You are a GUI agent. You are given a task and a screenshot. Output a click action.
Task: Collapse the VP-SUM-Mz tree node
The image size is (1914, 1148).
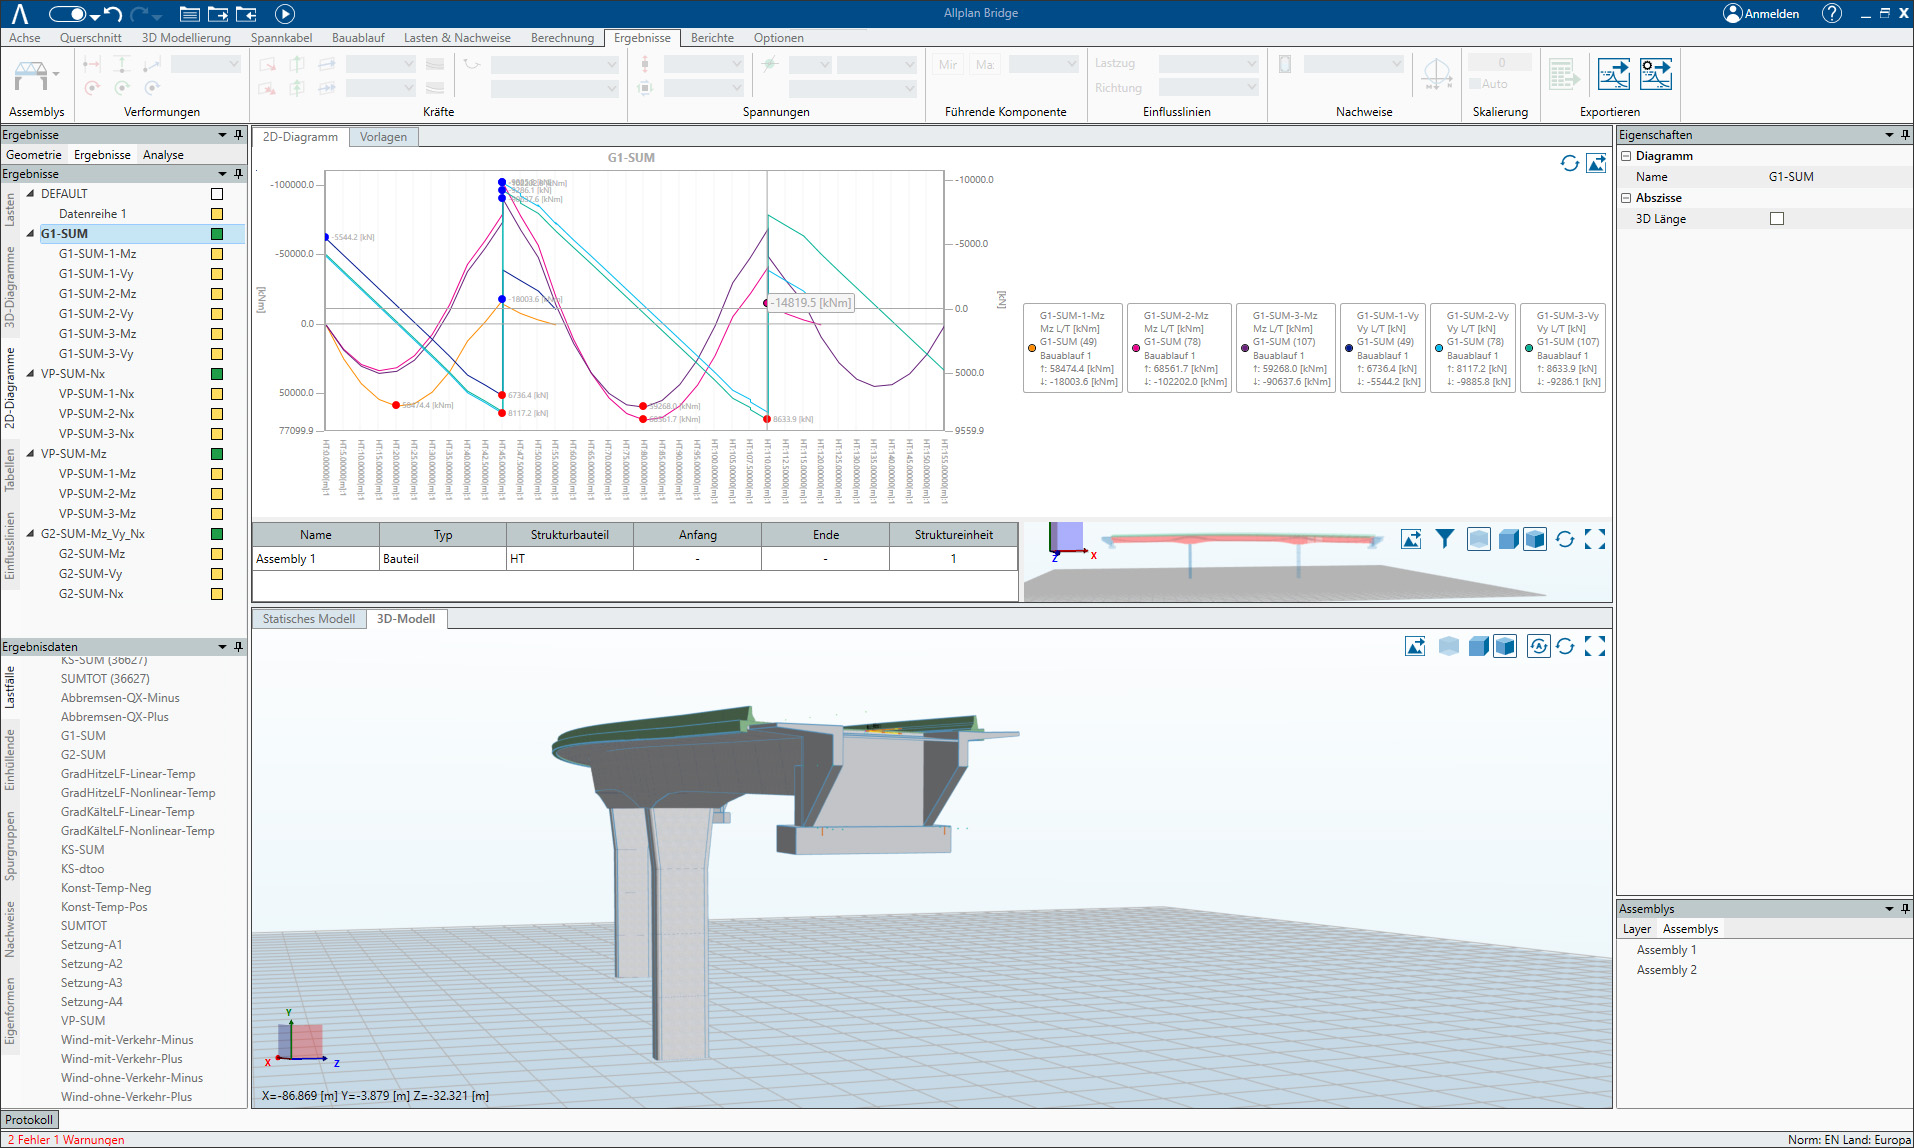click(30, 454)
